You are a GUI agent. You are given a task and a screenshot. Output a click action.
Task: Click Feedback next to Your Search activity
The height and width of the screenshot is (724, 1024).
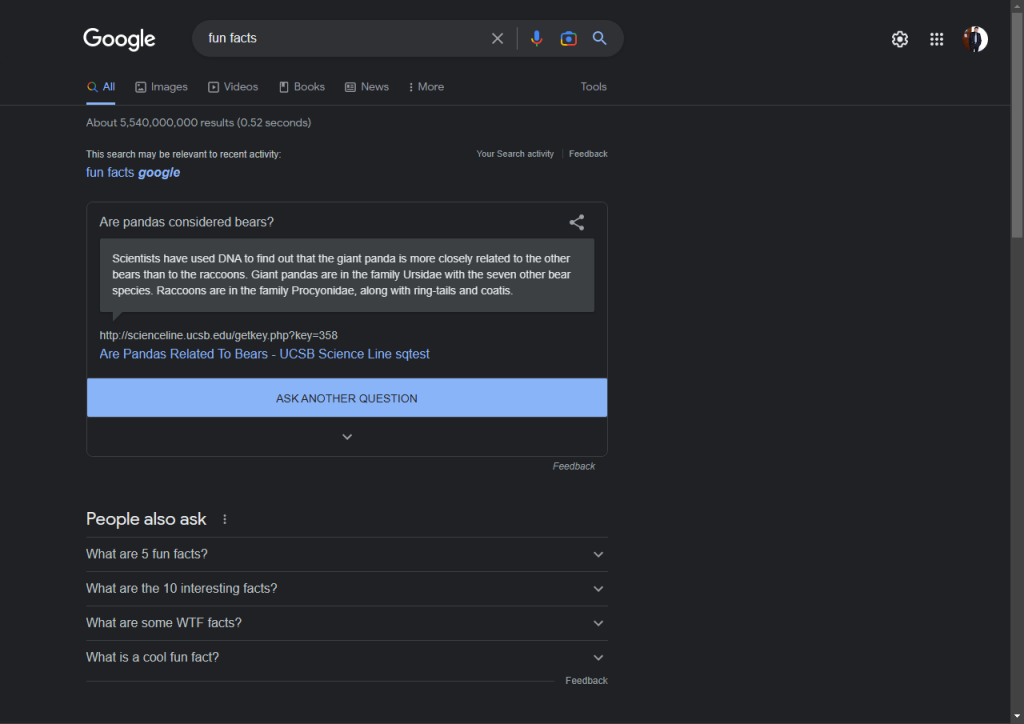(588, 154)
